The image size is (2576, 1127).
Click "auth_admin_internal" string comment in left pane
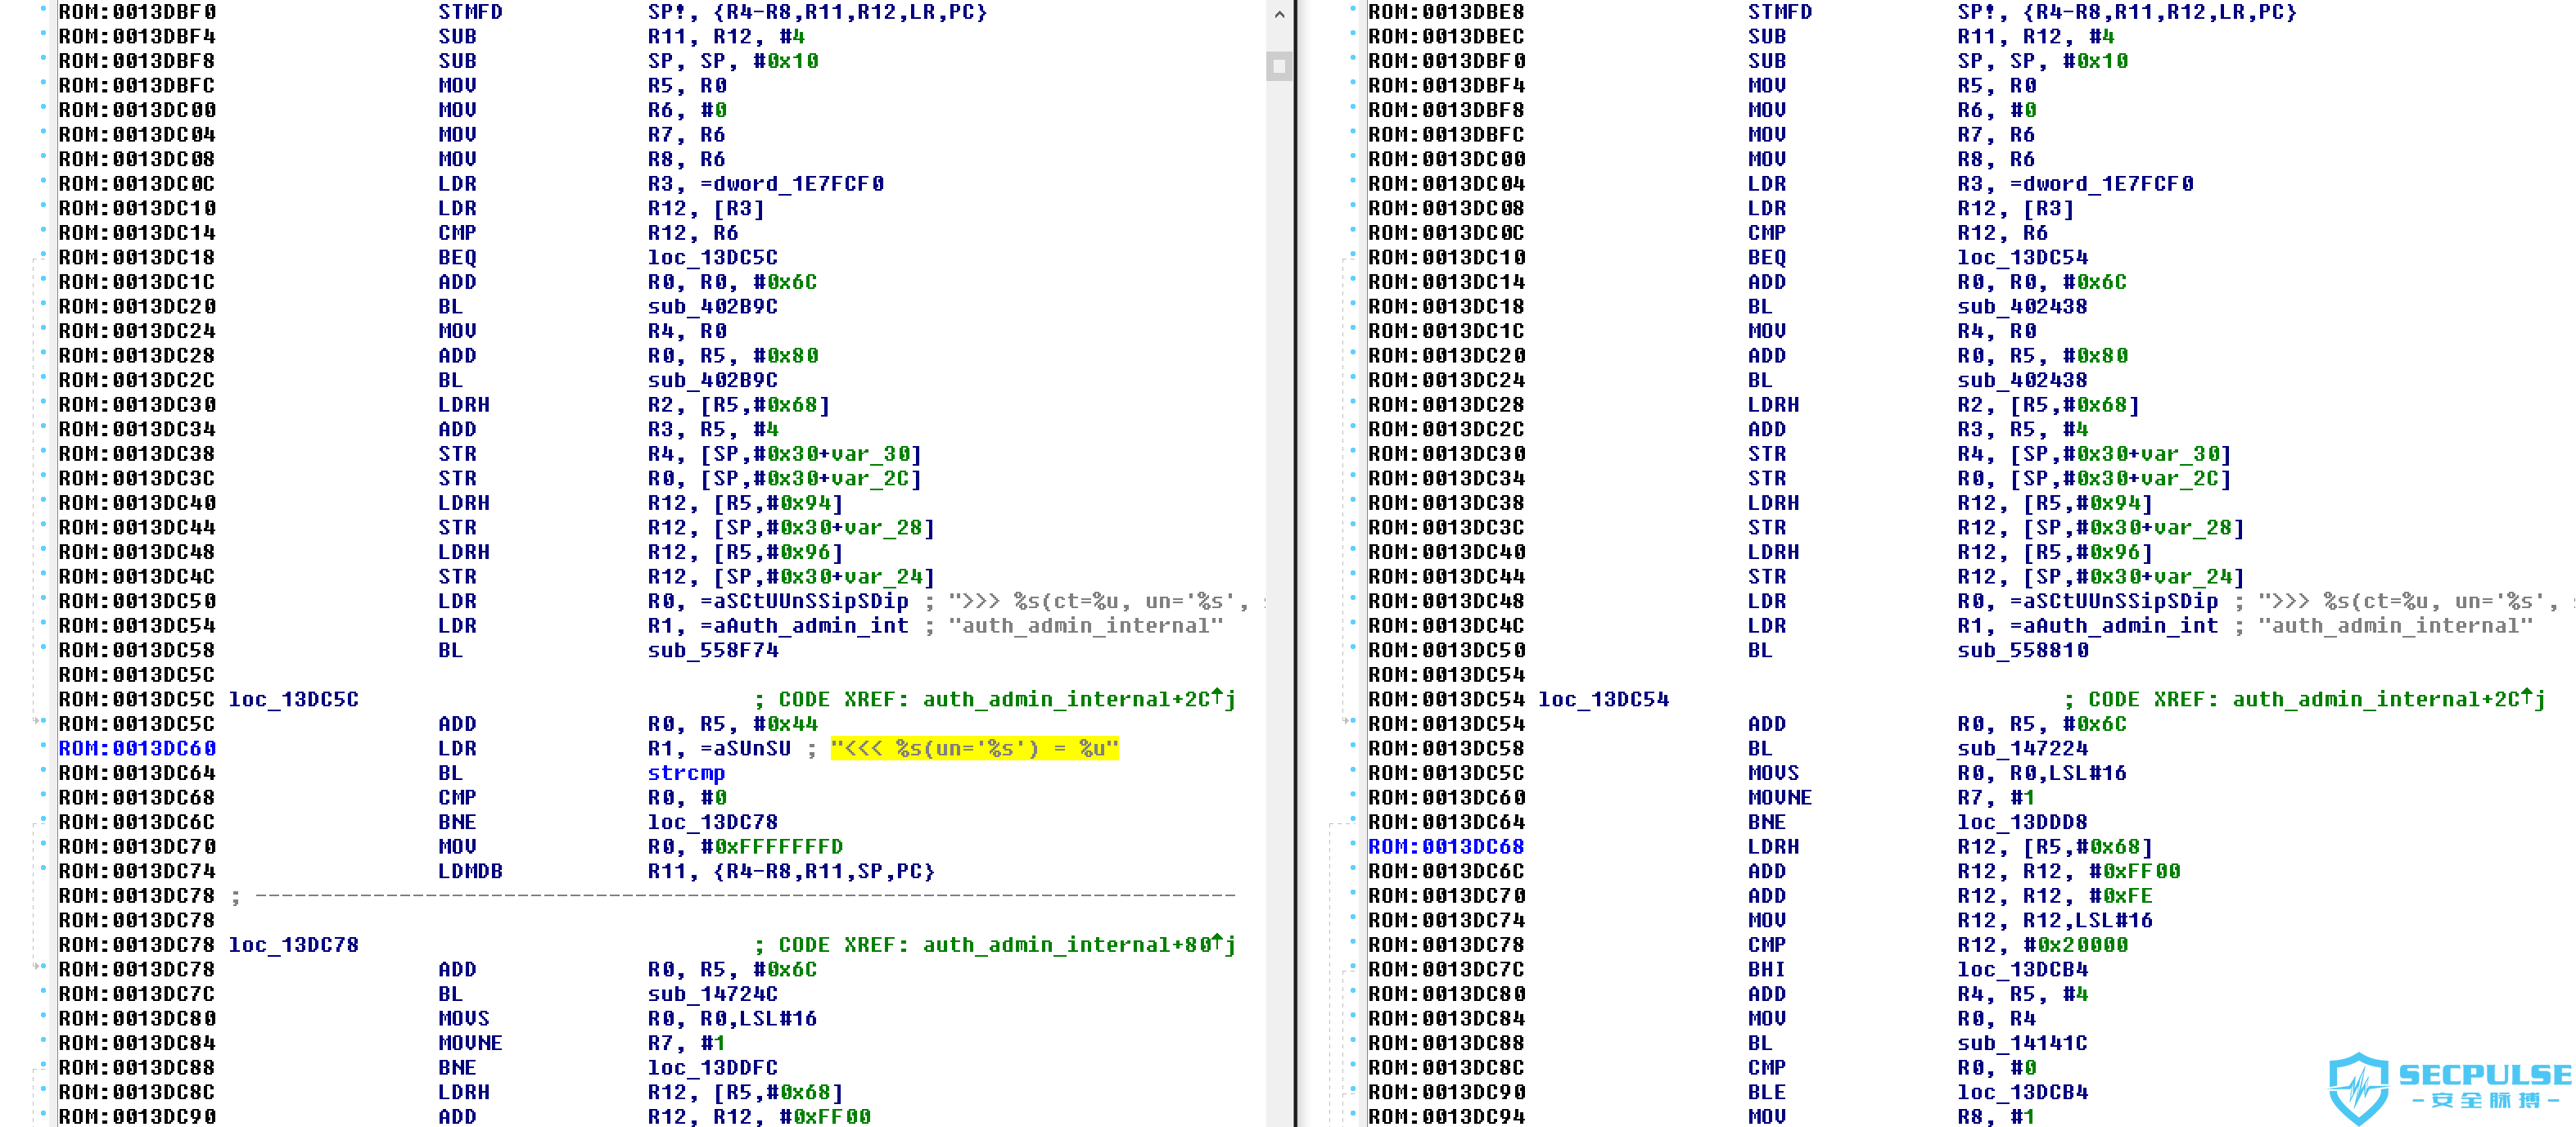1085,626
